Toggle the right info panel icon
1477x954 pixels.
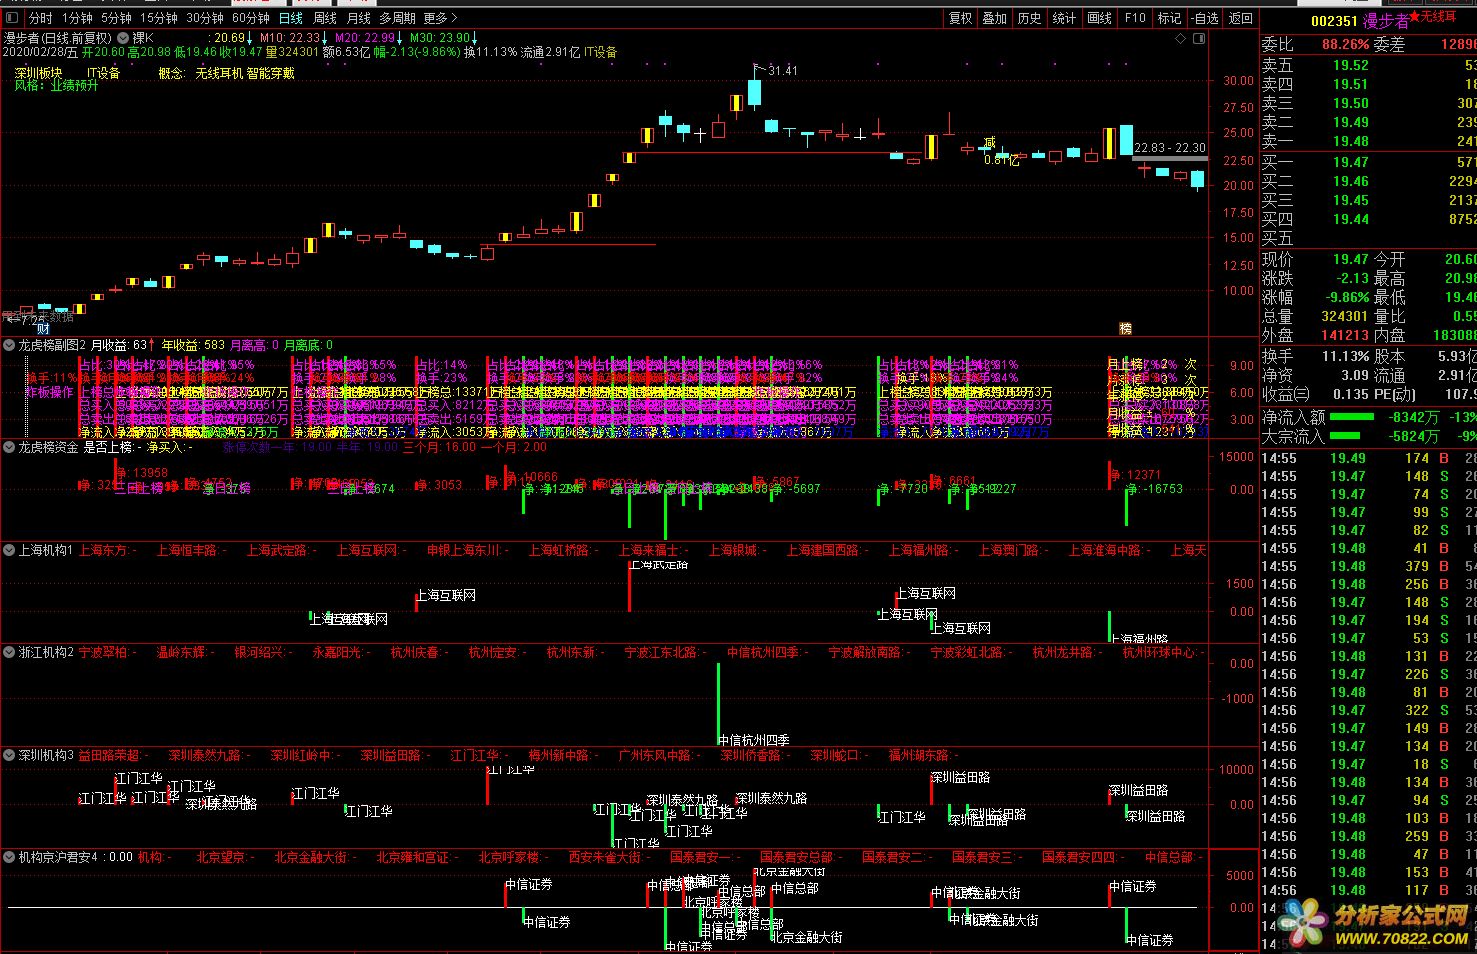pyautogui.click(x=1199, y=39)
